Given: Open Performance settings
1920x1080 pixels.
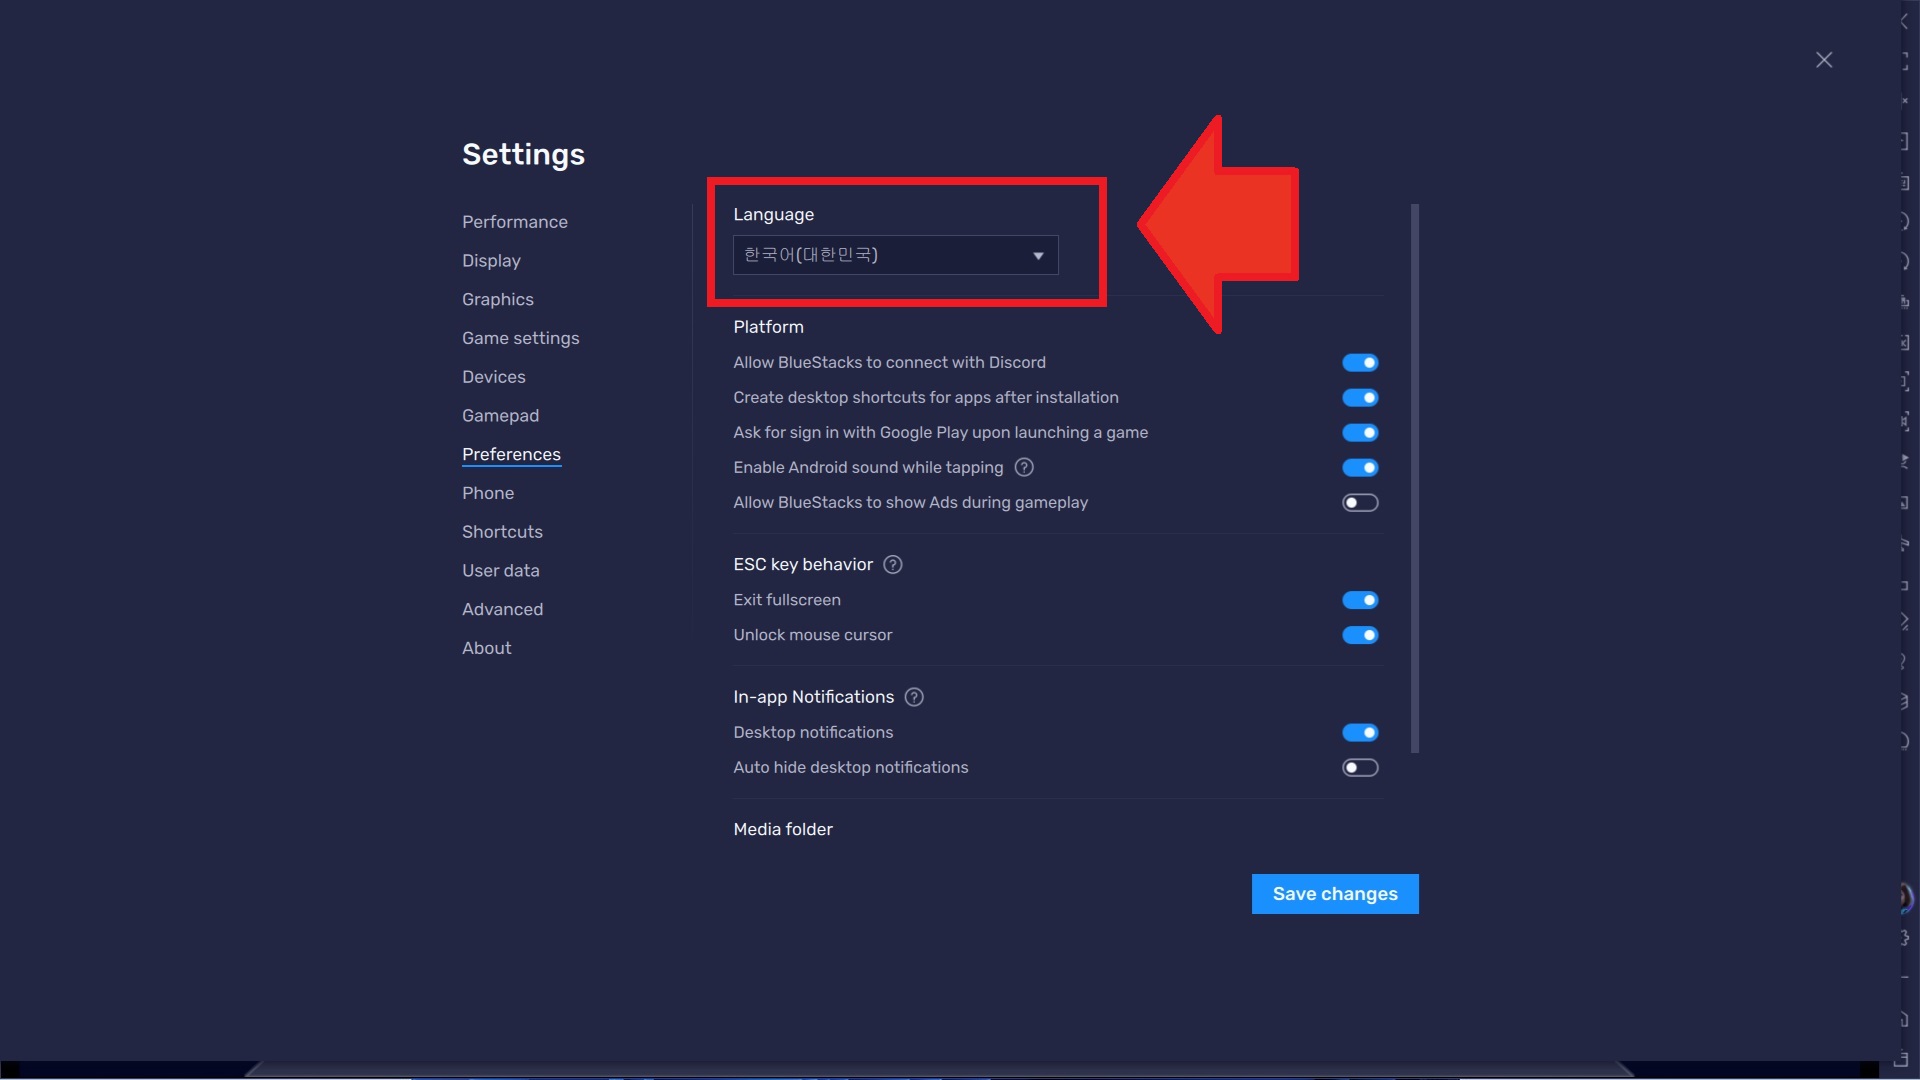Looking at the screenshot, I should click(515, 222).
